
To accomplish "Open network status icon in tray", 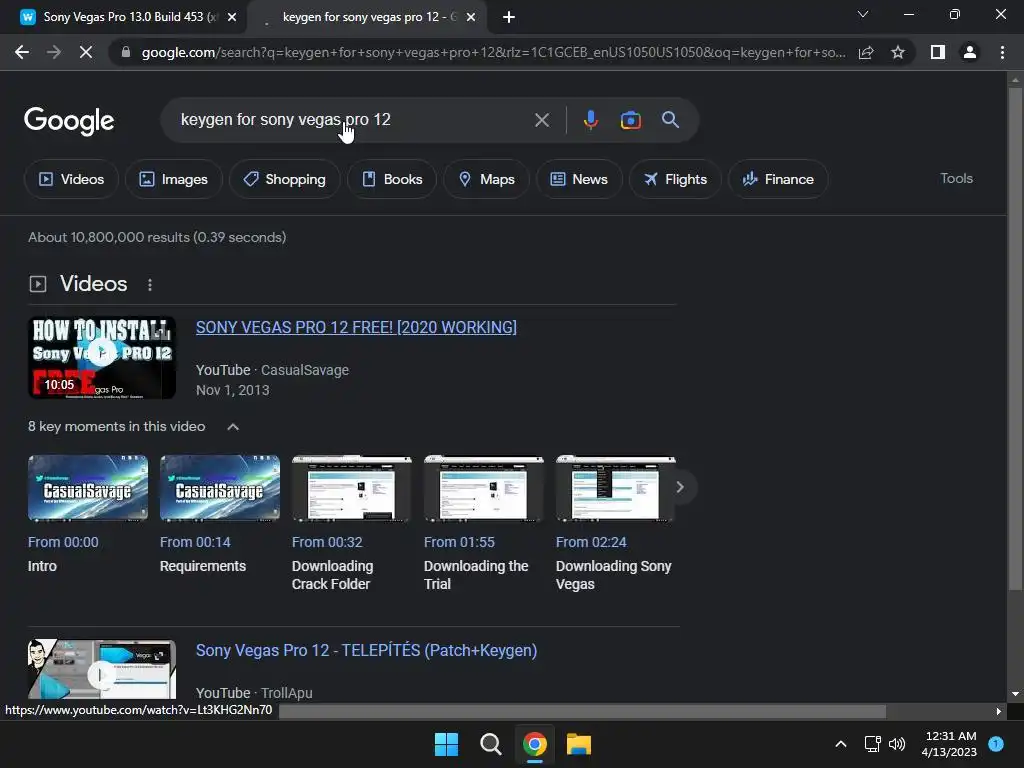I will click(872, 744).
